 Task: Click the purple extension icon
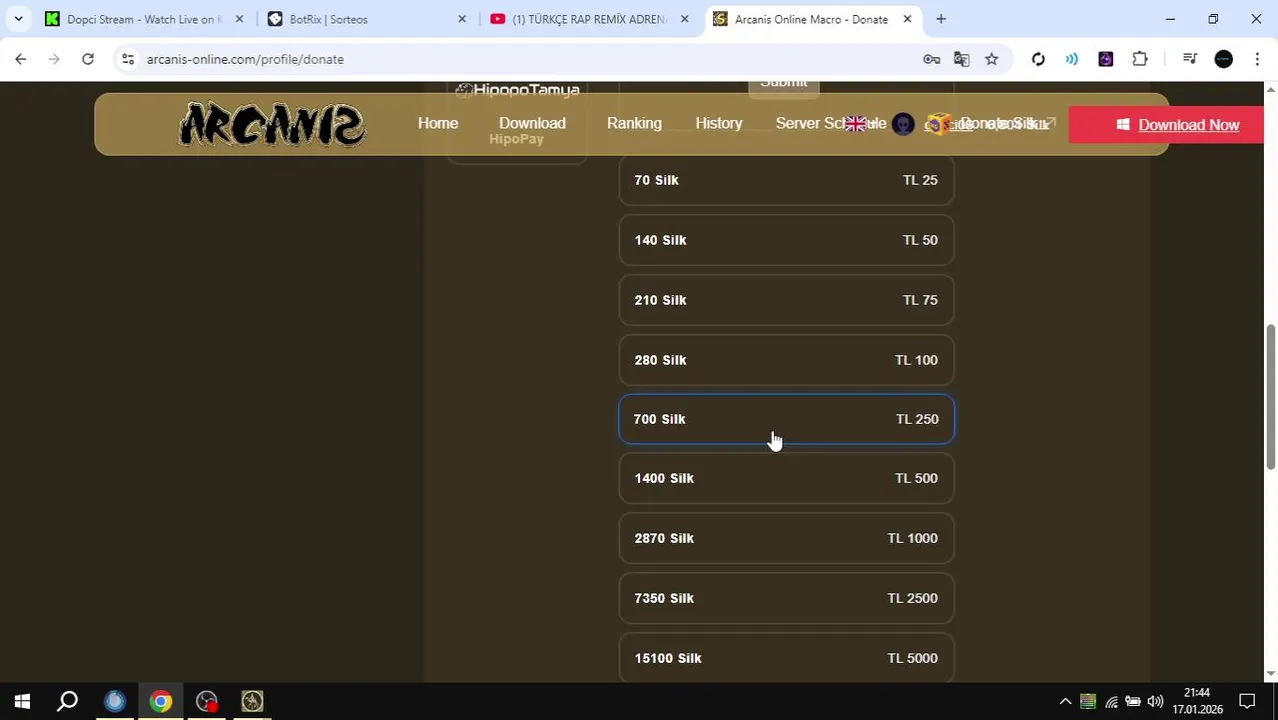(1105, 59)
